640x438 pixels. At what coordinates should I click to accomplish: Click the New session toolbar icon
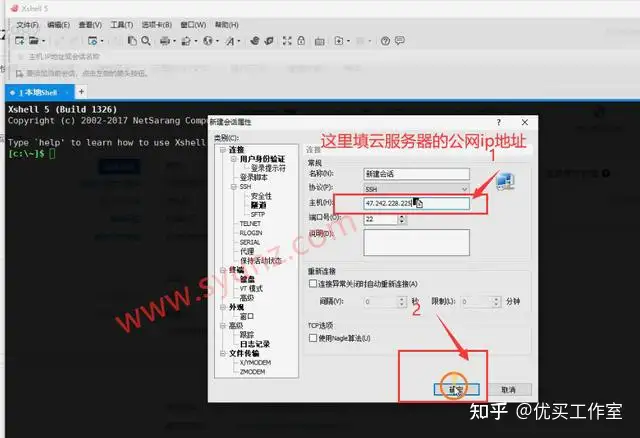click(x=19, y=40)
